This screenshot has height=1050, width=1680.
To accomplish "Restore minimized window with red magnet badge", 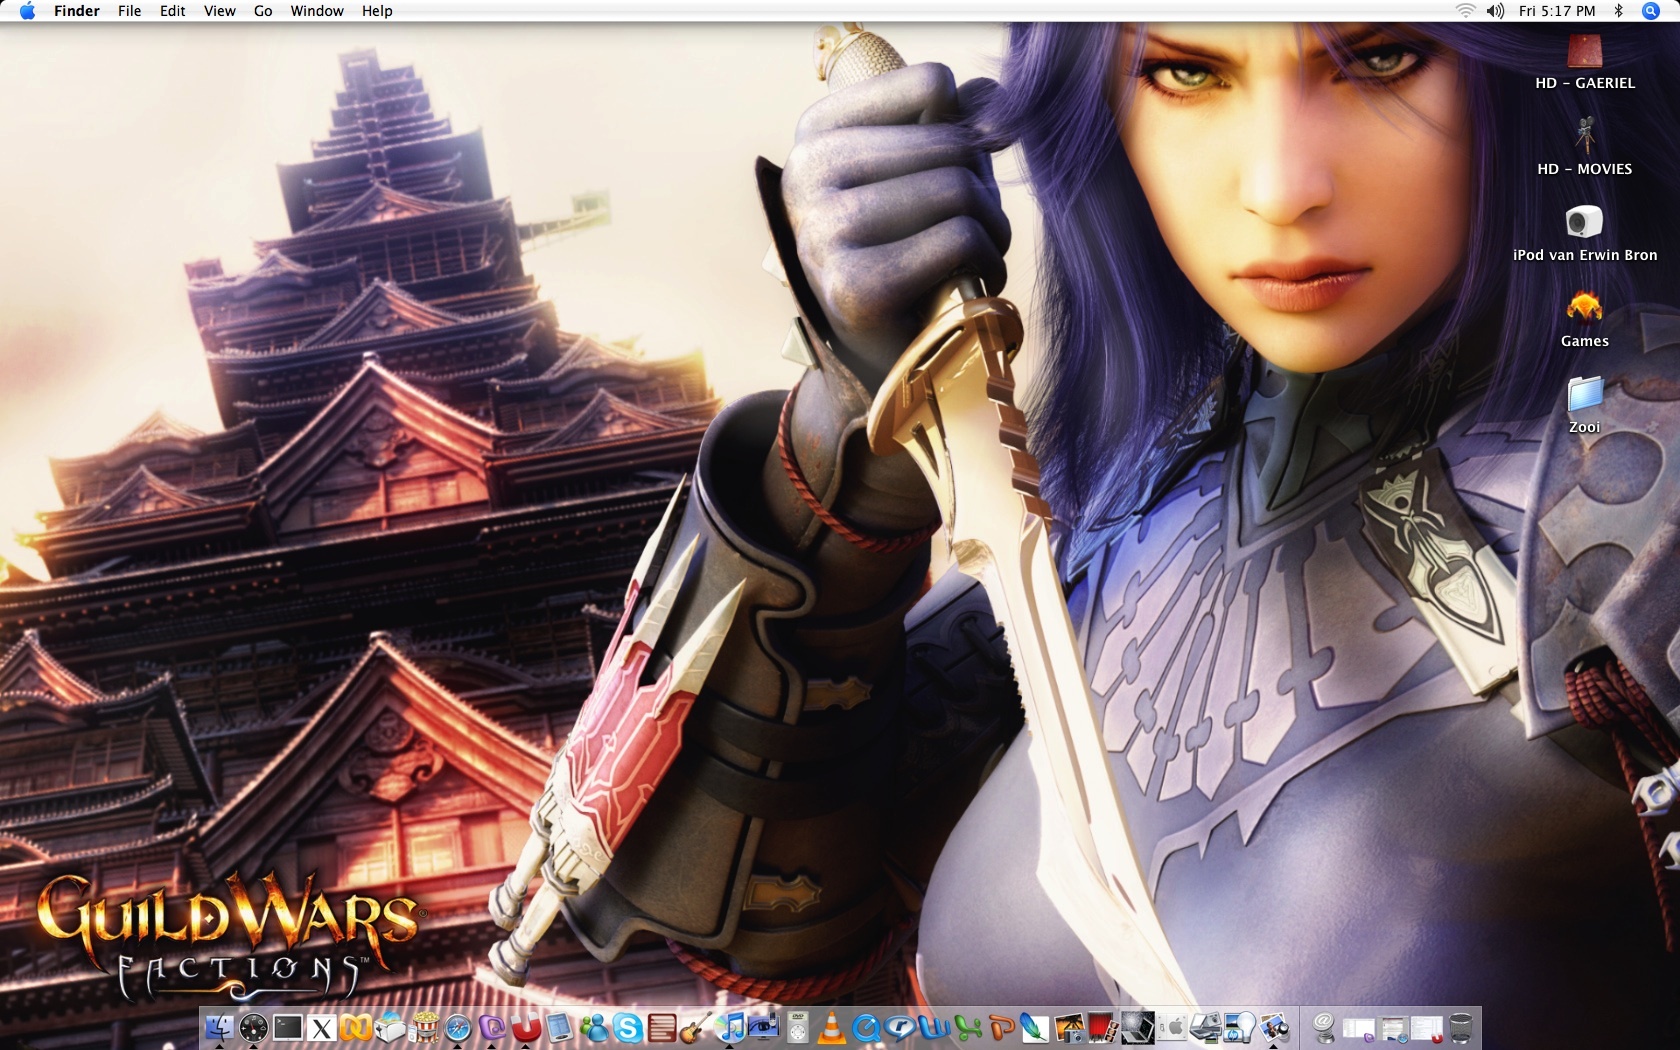I will [x=1427, y=1028].
